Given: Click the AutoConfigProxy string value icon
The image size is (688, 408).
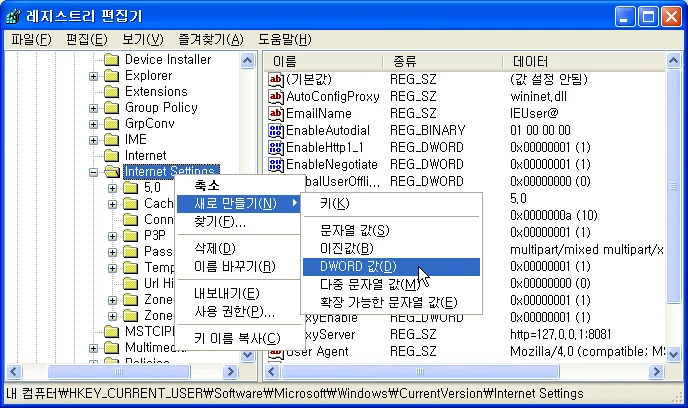Looking at the screenshot, I should pos(276,97).
